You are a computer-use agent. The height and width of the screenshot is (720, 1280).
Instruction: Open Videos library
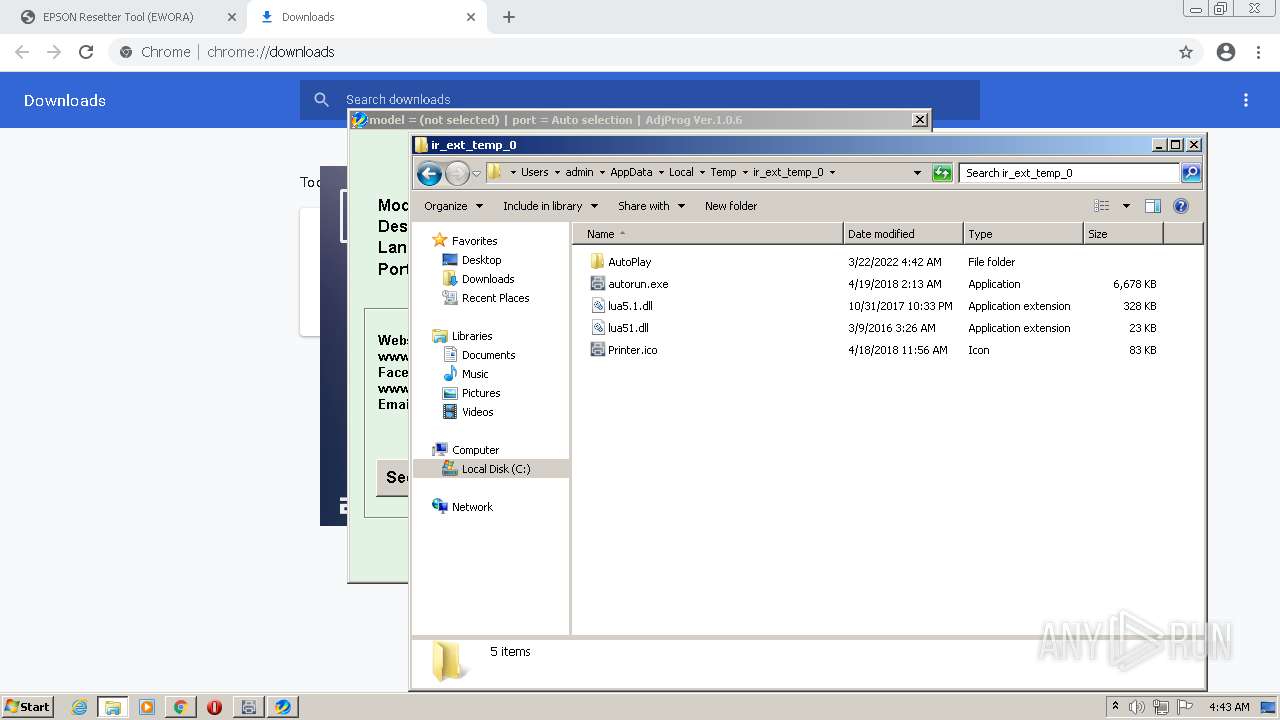(x=477, y=412)
